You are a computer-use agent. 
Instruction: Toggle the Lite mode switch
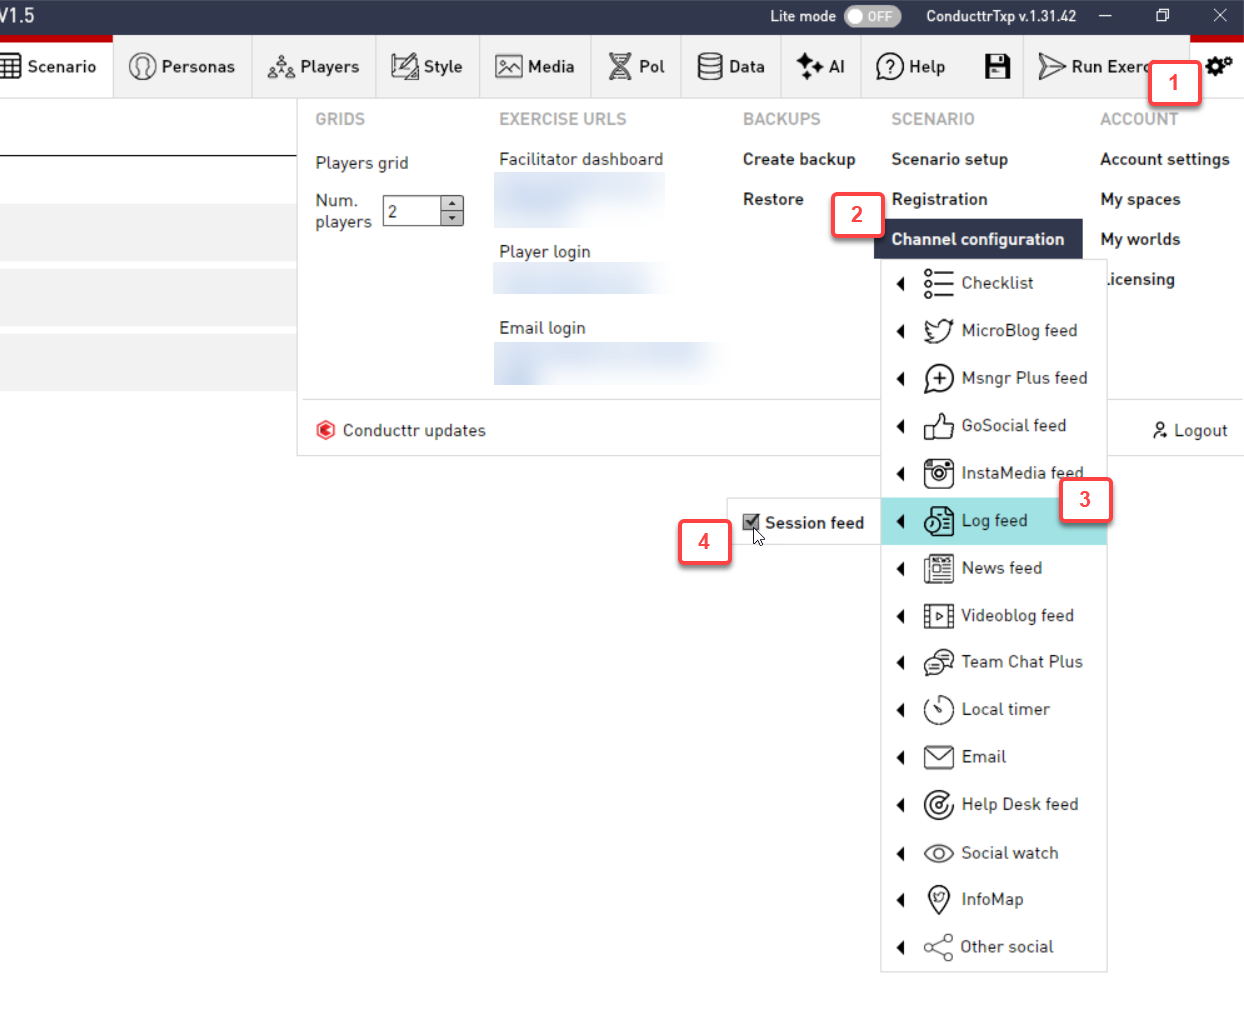coord(872,16)
